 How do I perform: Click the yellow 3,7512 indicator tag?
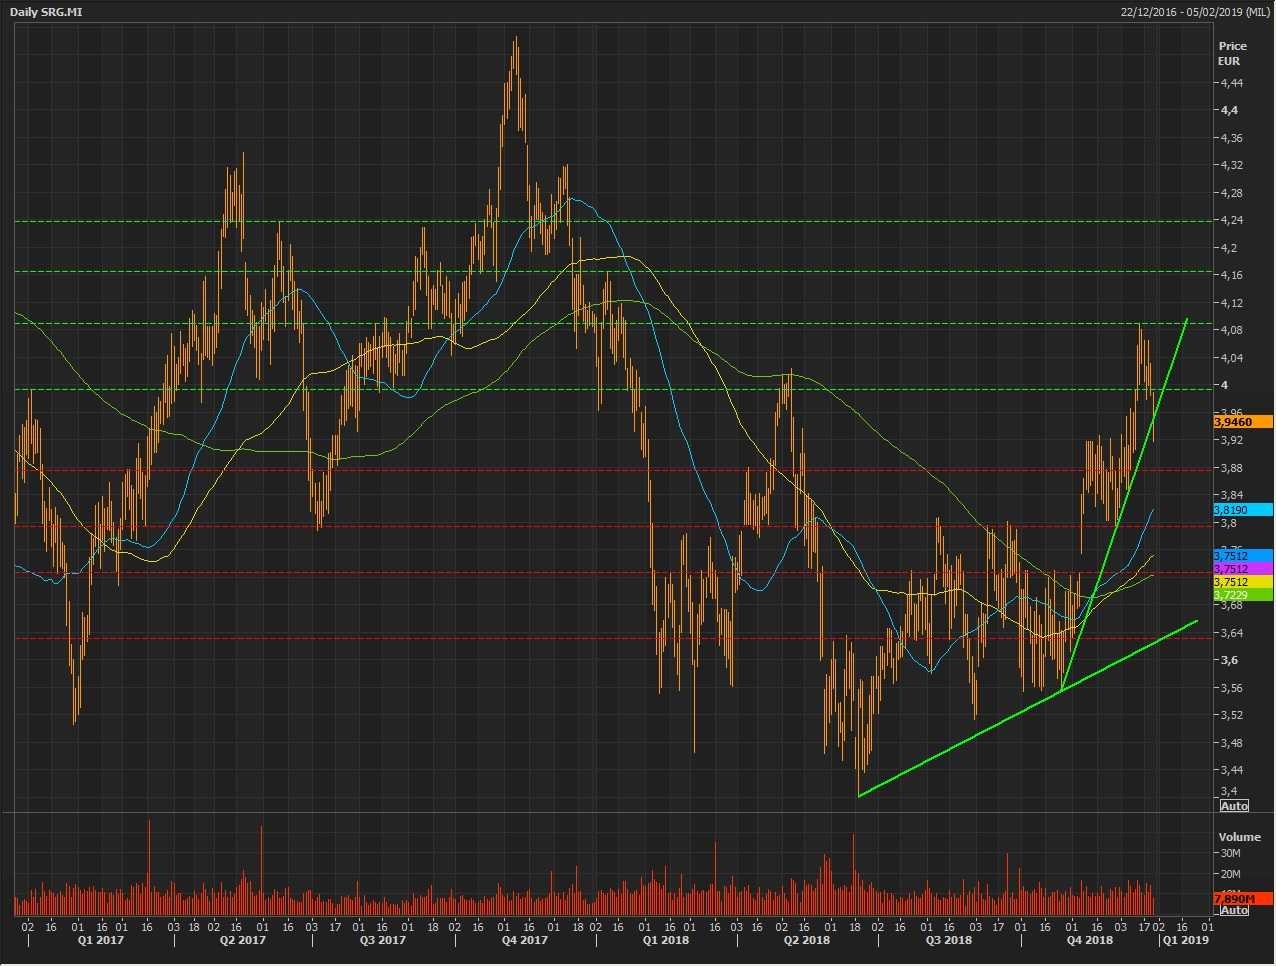(x=1242, y=582)
